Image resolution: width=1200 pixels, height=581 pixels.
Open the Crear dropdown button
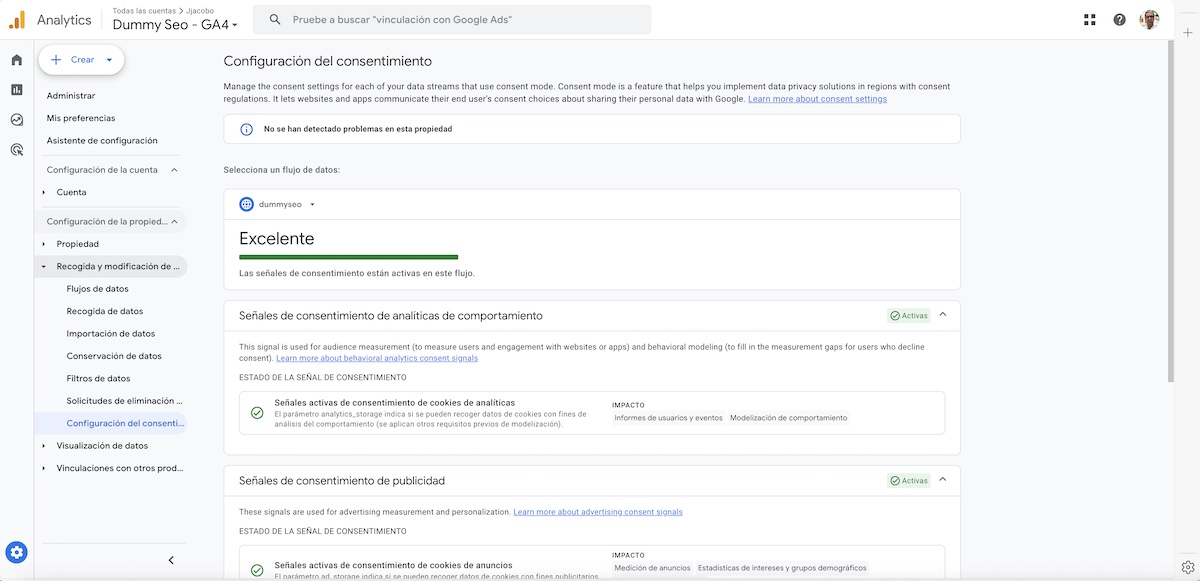[82, 60]
